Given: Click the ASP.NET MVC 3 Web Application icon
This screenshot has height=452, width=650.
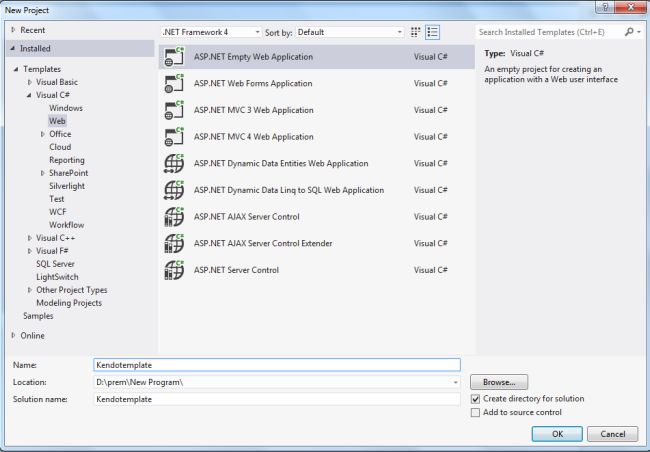Looking at the screenshot, I should [x=174, y=110].
